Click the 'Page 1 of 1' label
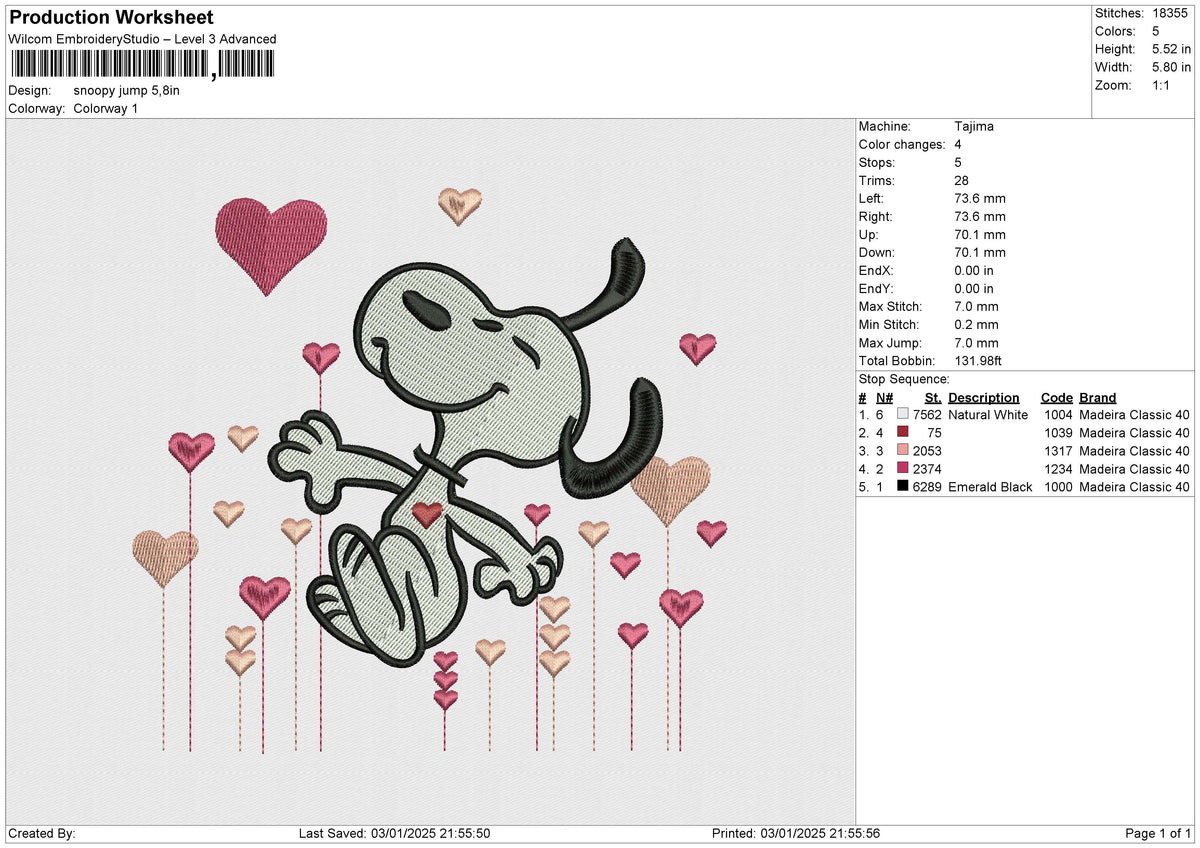1200x848 pixels. click(1156, 832)
